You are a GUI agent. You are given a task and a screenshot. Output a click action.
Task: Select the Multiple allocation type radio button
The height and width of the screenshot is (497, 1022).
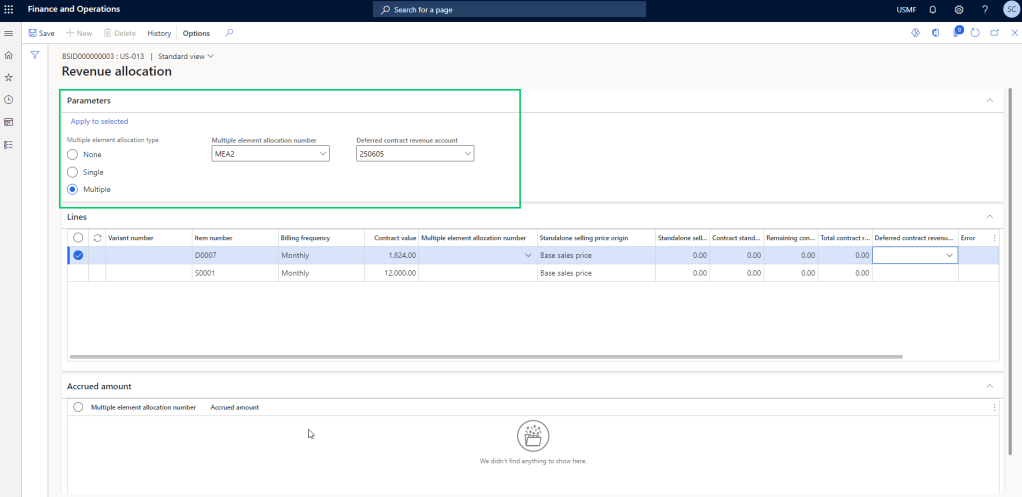(72, 189)
